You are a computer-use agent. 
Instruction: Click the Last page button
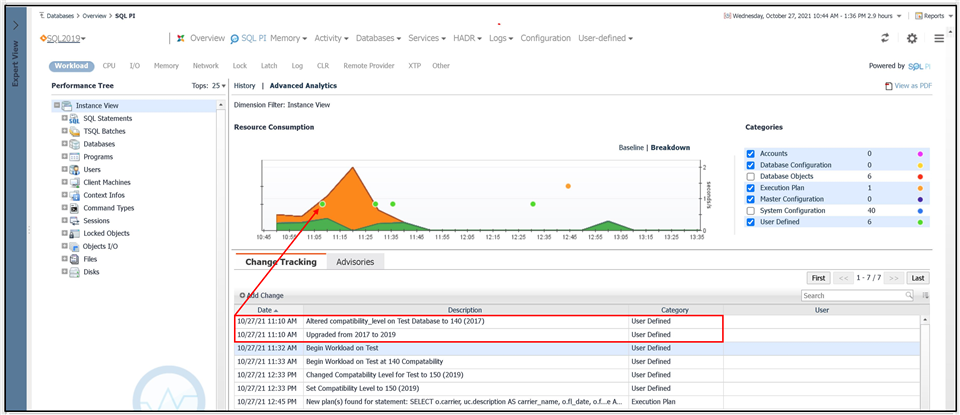pos(918,278)
